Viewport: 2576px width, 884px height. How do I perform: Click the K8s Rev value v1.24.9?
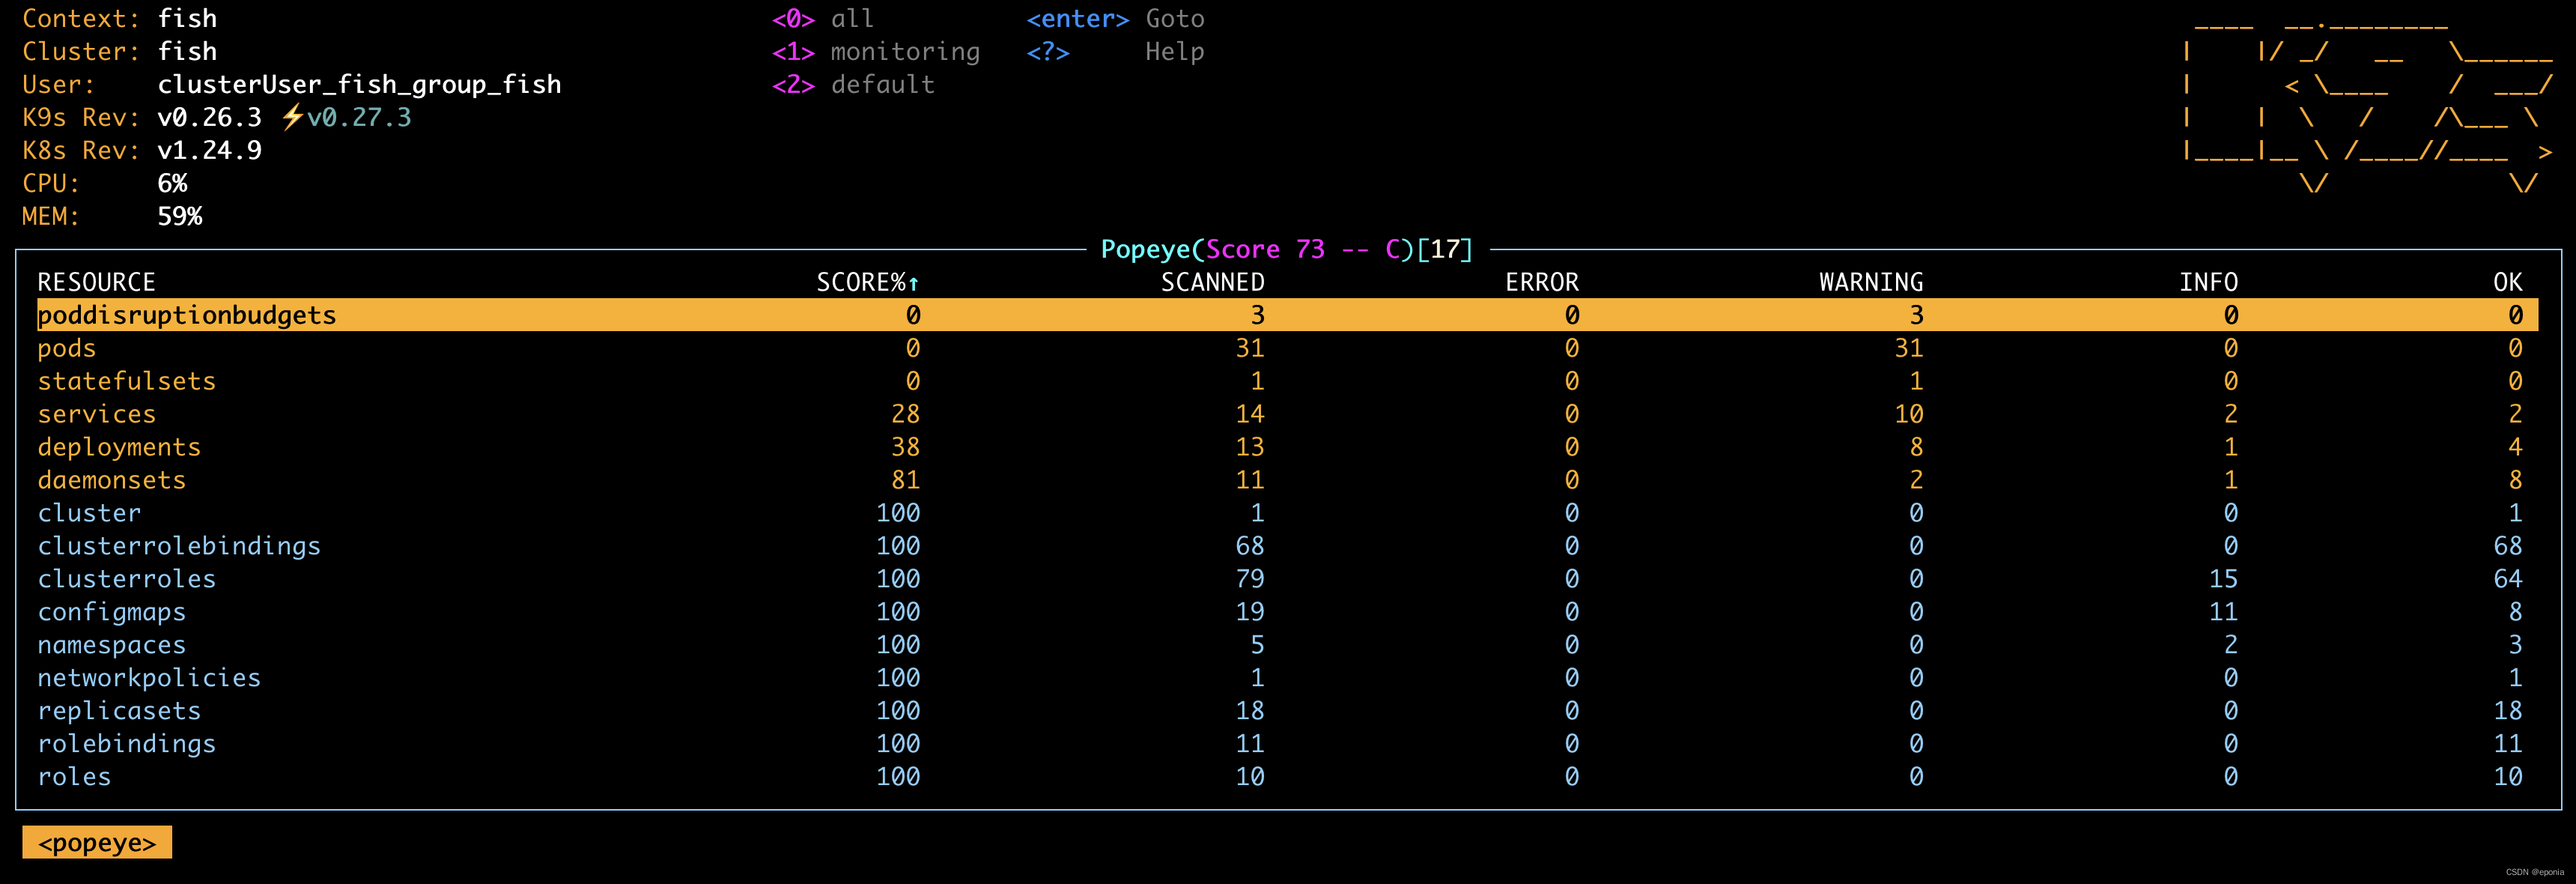click(209, 151)
